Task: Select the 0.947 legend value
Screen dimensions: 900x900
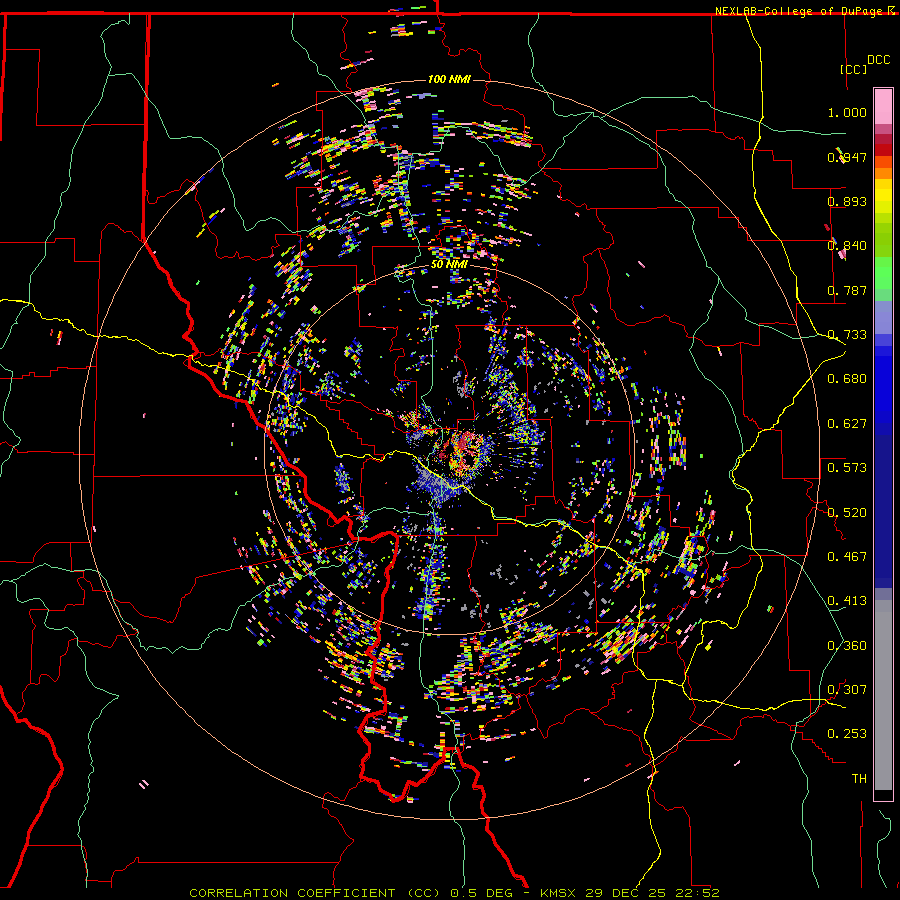Action: pyautogui.click(x=847, y=157)
